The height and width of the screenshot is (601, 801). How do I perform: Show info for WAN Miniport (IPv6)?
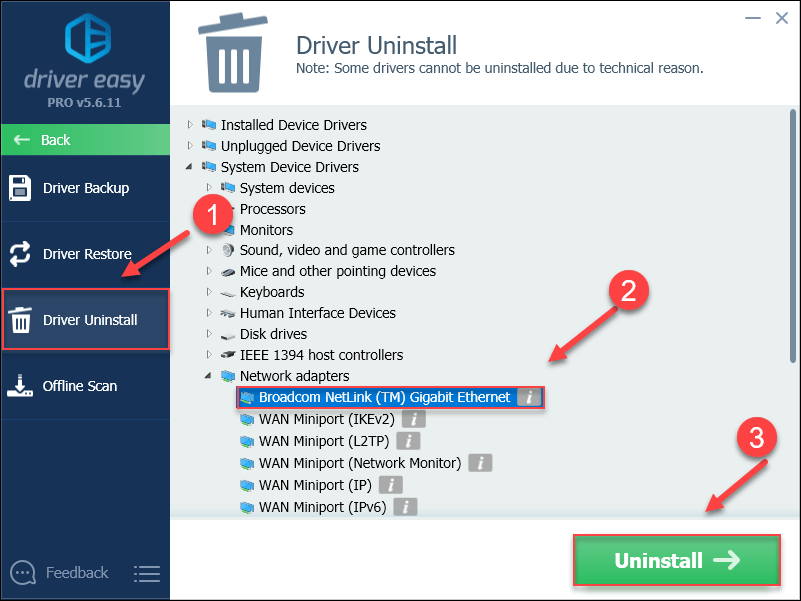tap(405, 507)
